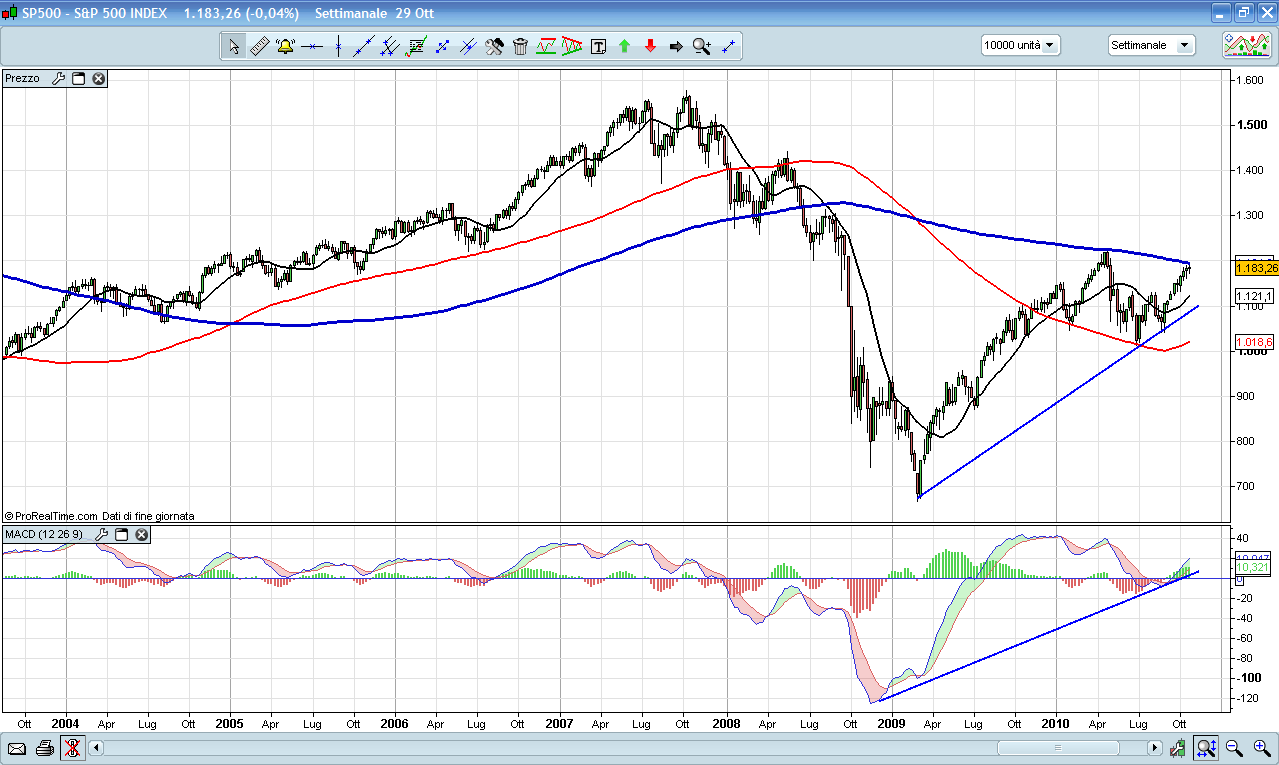Toggle the crossed-out chain link button
This screenshot has height=765, width=1279.
[x=72, y=747]
